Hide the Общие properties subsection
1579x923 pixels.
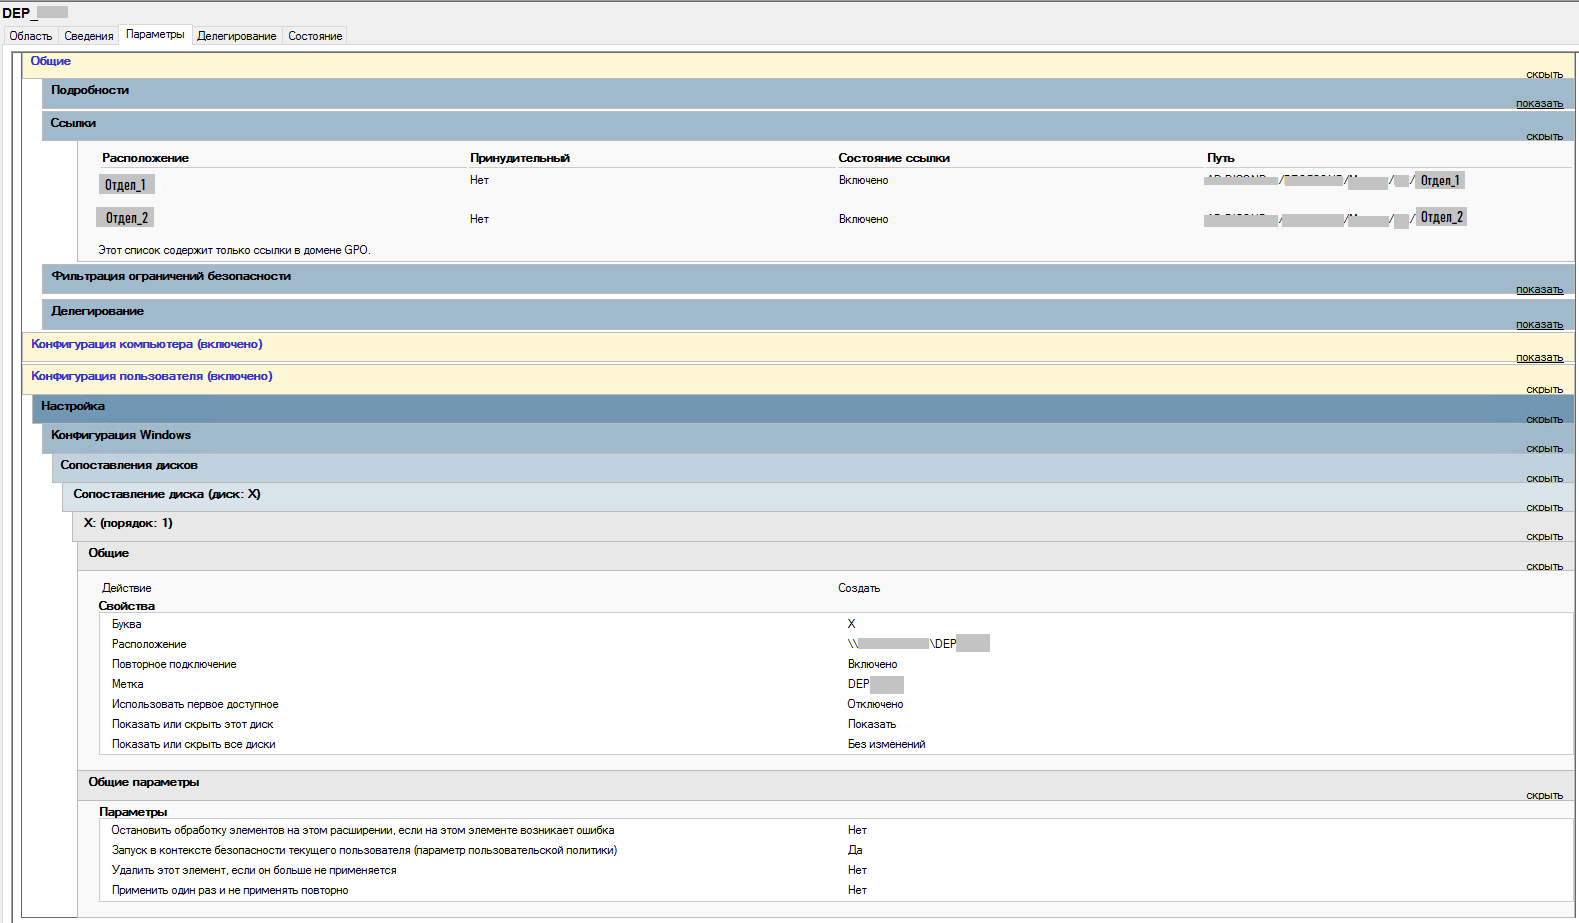coord(1544,567)
